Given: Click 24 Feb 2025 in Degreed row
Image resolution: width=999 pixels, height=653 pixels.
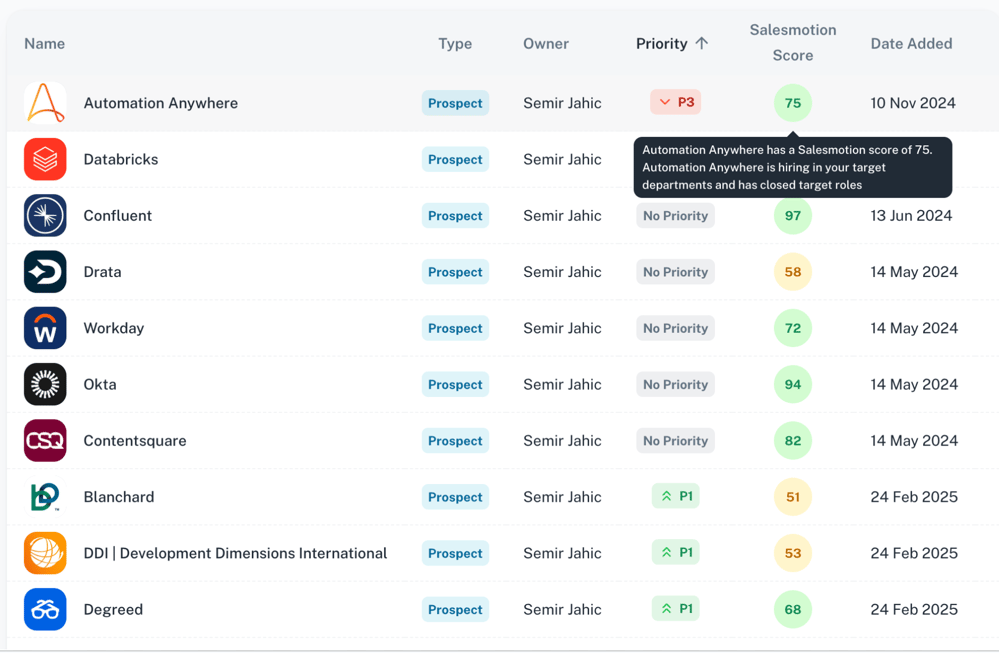Looking at the screenshot, I should (x=914, y=610).
